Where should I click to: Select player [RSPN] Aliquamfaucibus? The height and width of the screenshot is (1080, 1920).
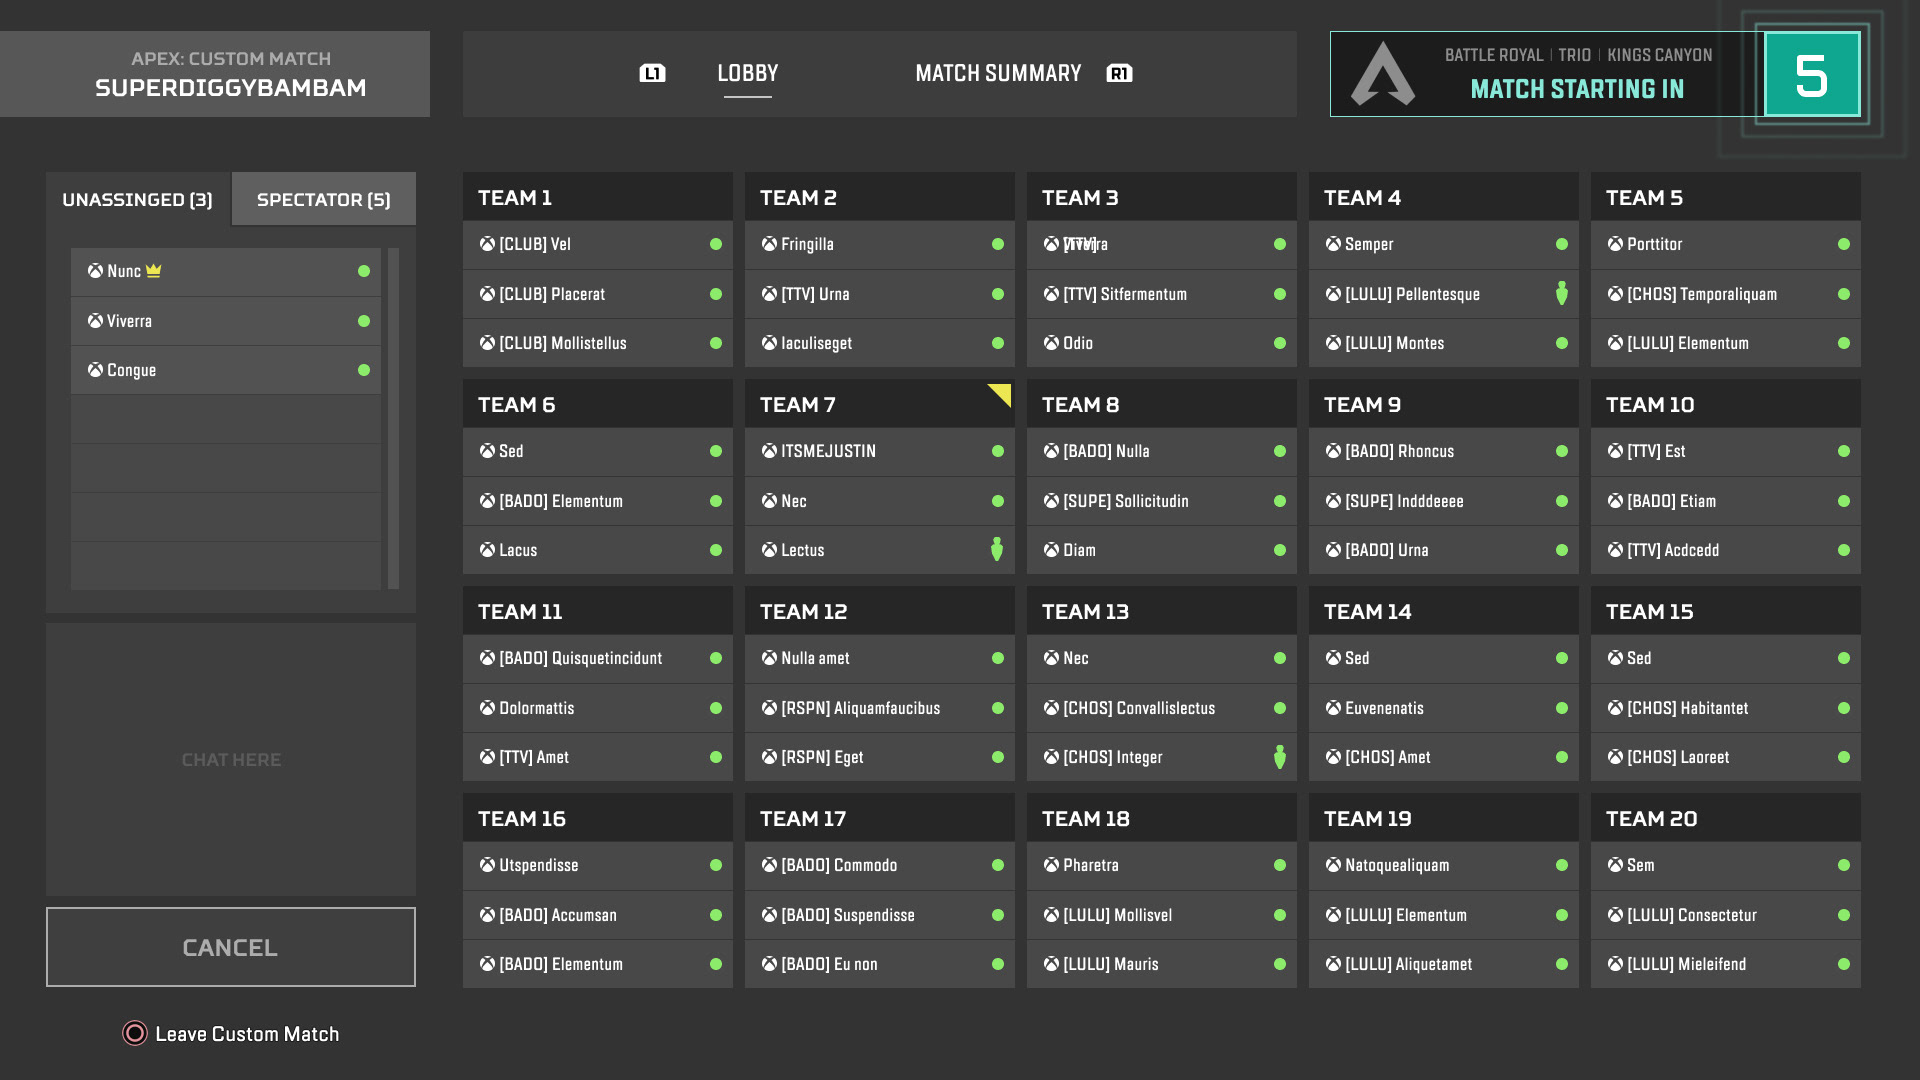pyautogui.click(x=880, y=708)
